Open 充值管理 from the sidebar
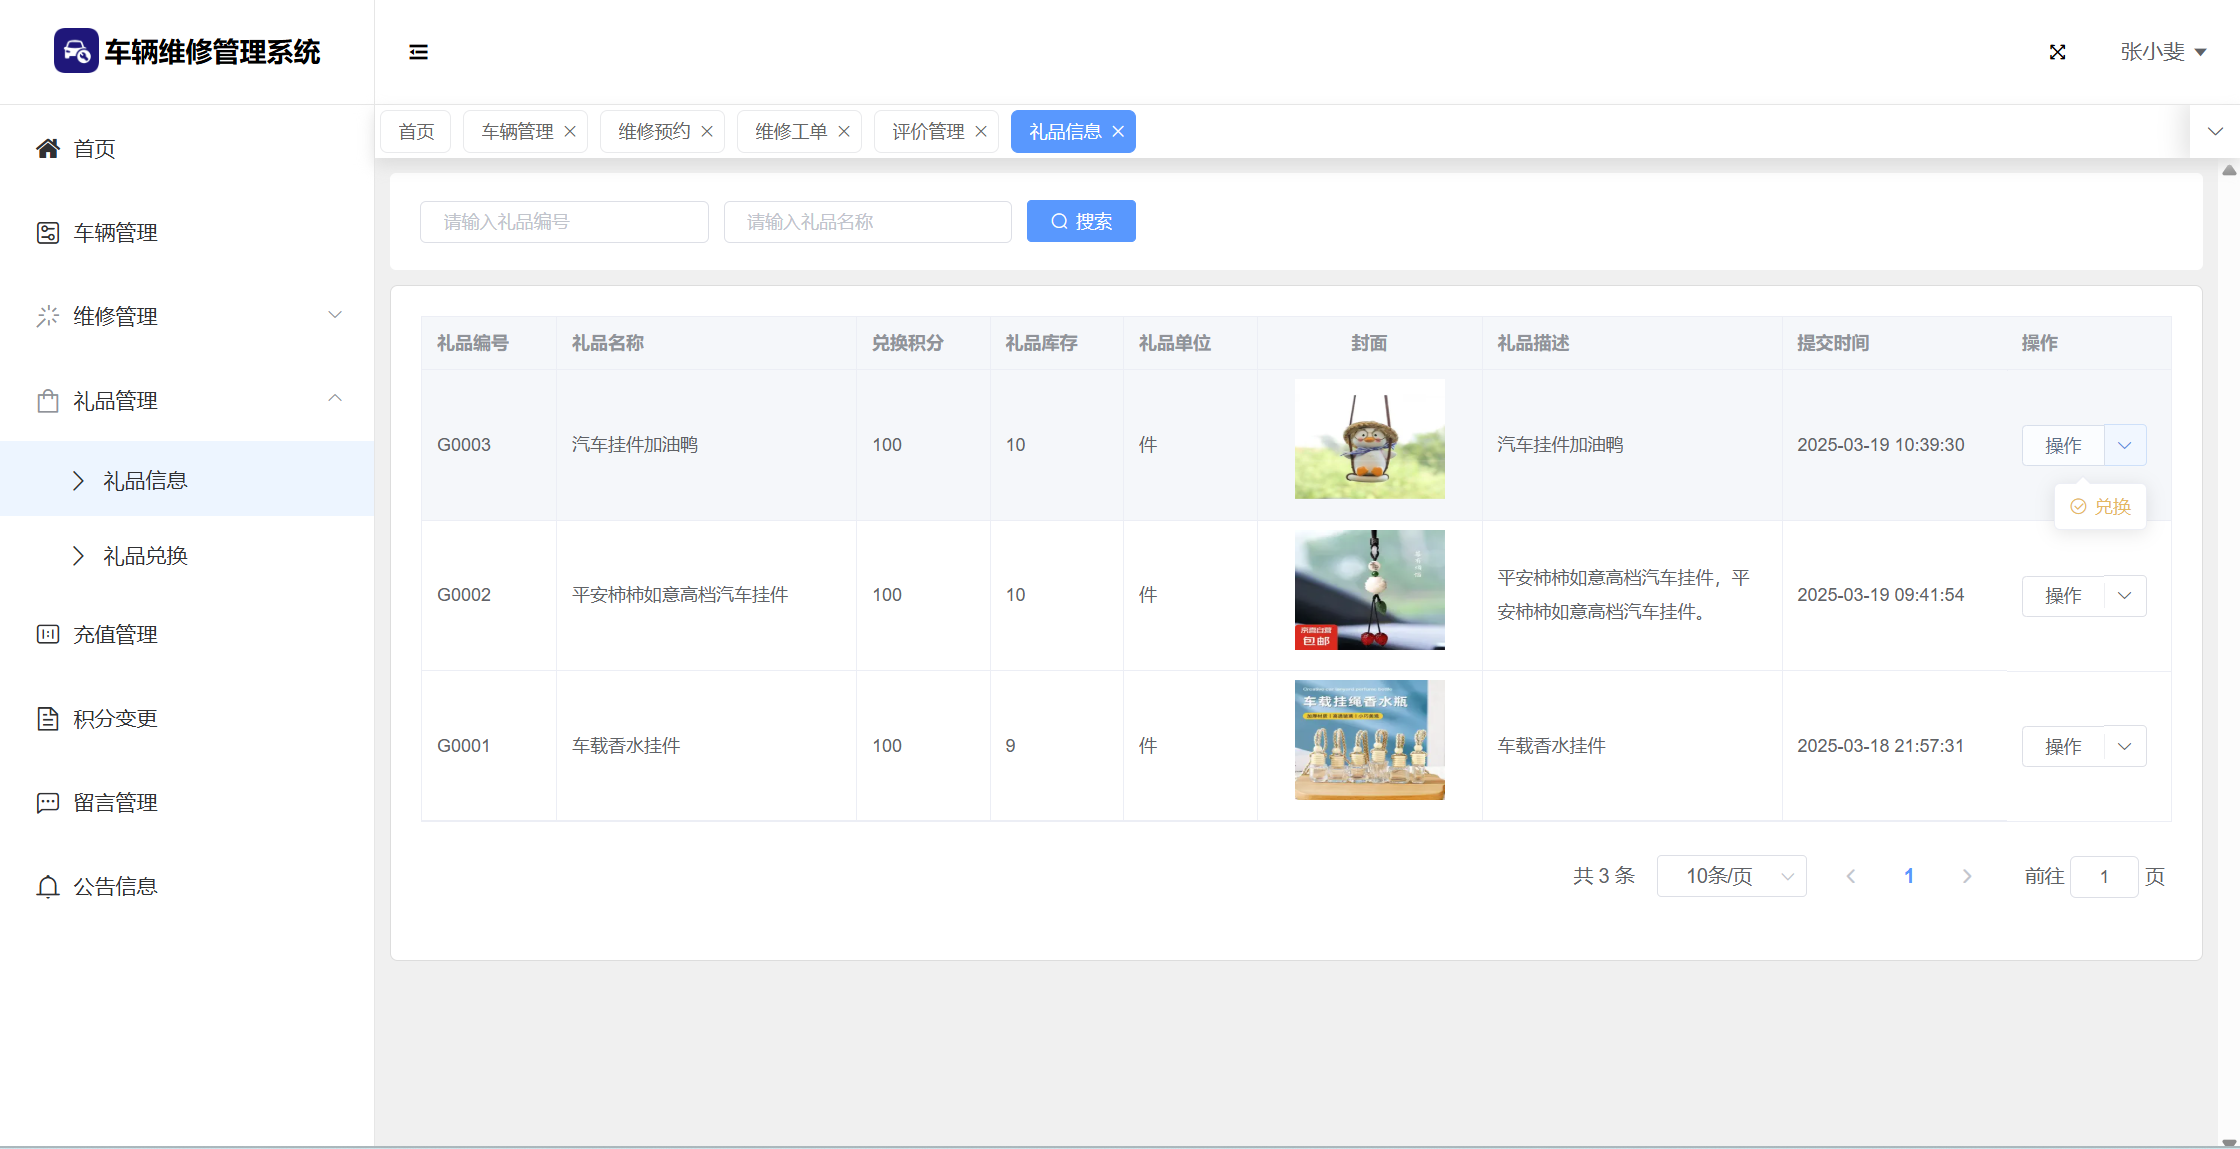This screenshot has width=2240, height=1149. [115, 635]
